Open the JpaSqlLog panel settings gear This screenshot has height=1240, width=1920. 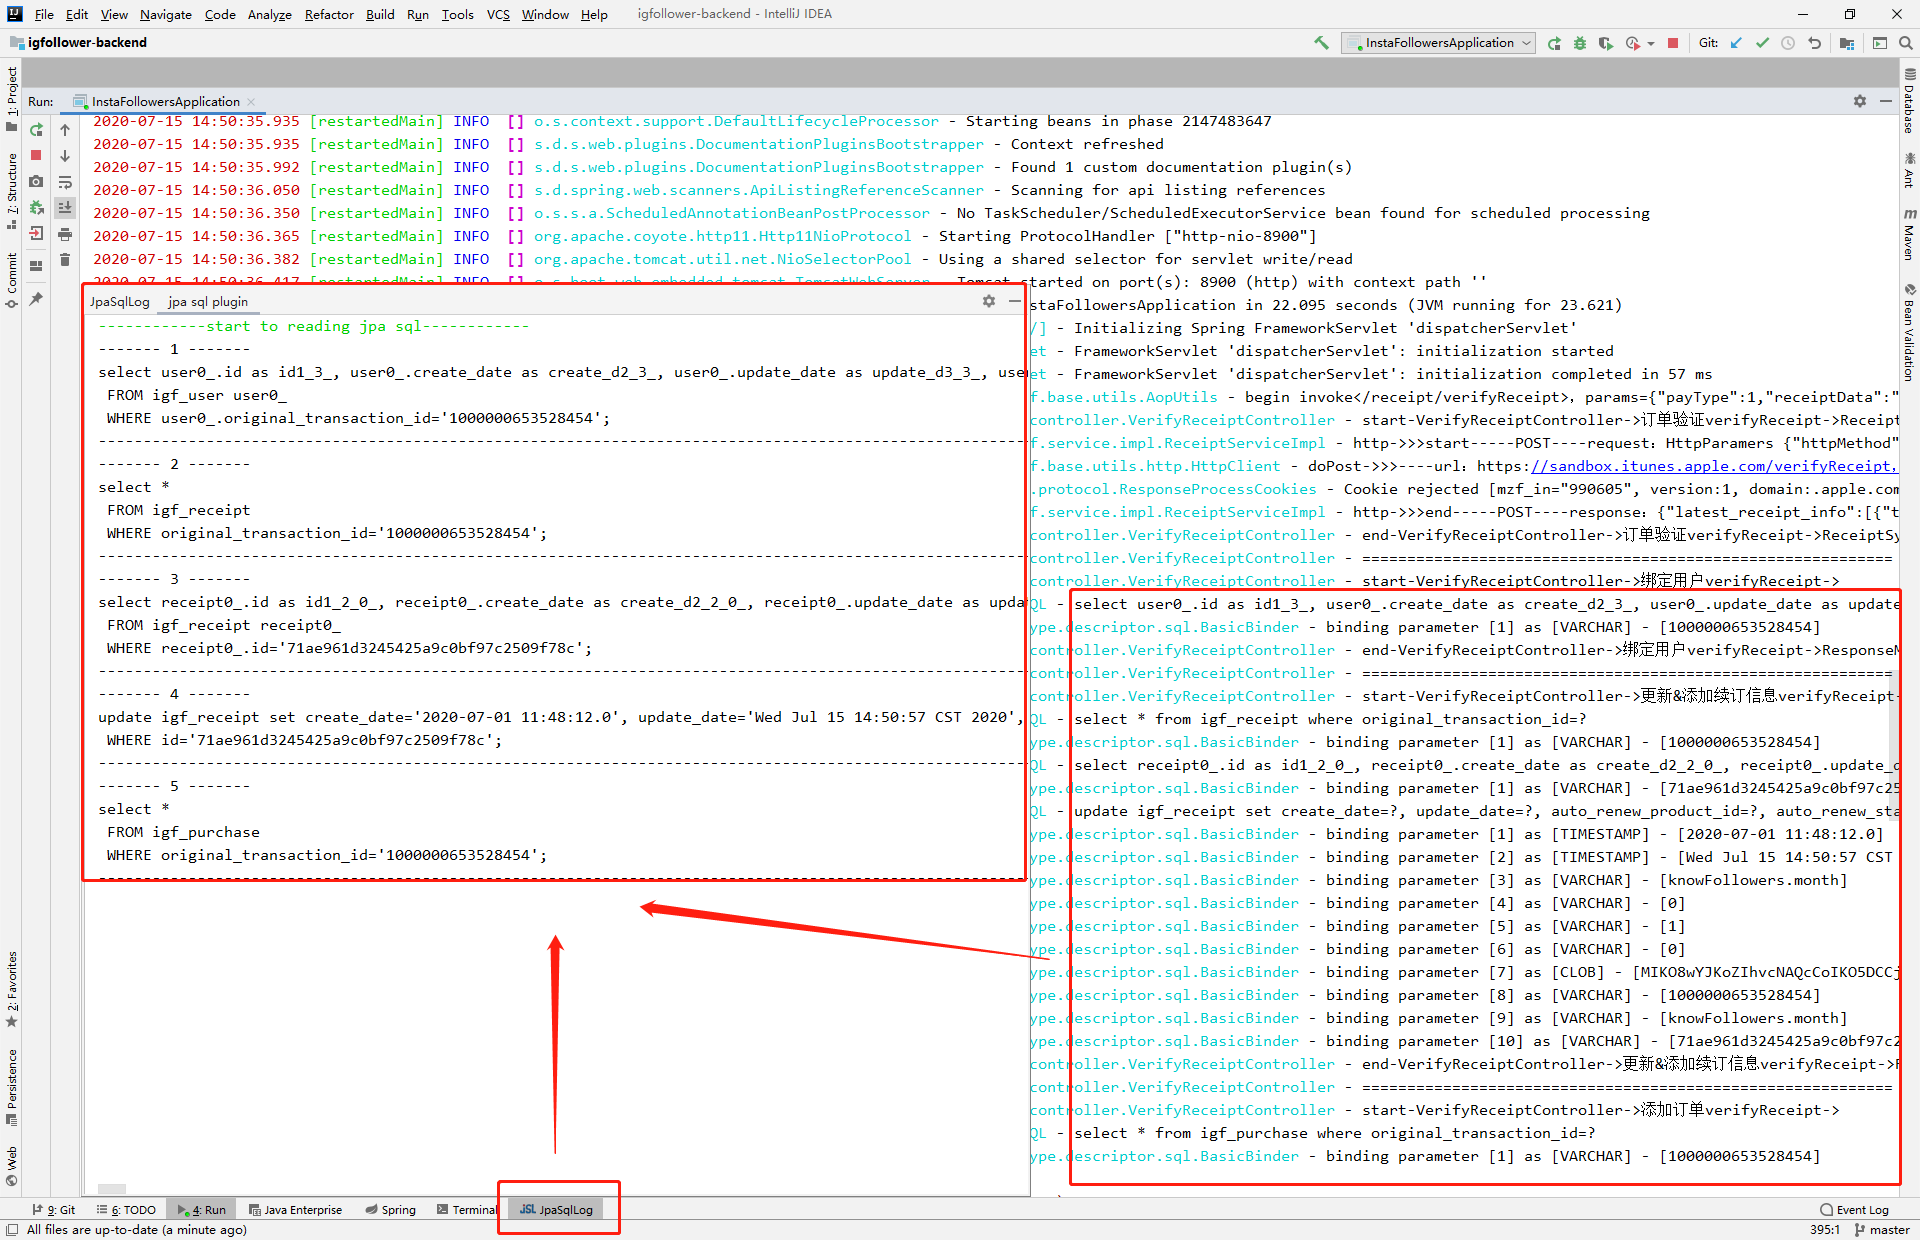[988, 301]
